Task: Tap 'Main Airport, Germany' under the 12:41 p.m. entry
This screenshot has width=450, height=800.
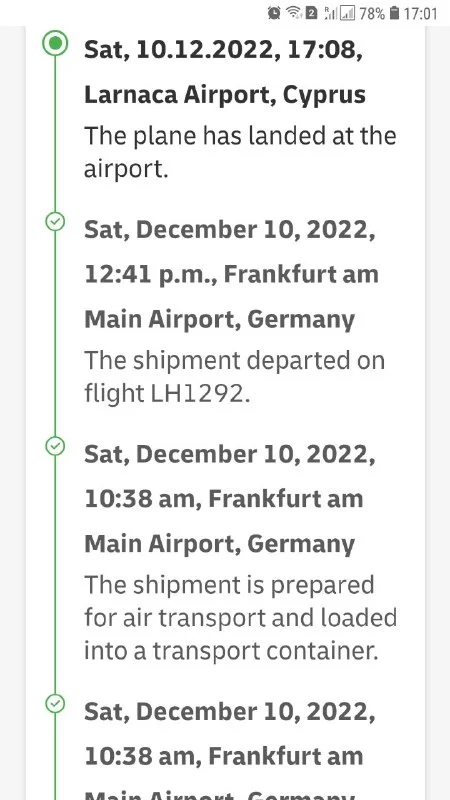Action: [x=219, y=320]
